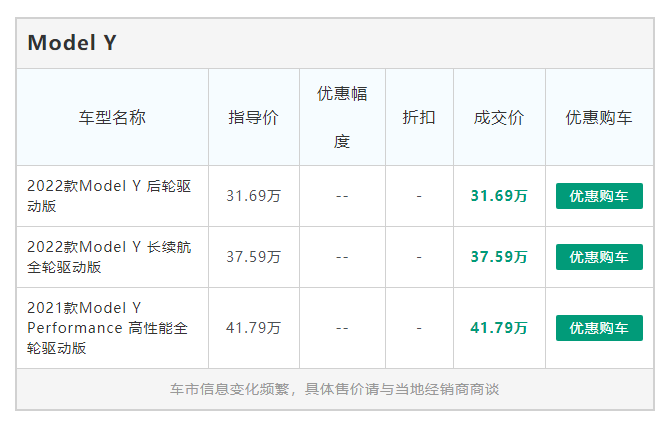The height and width of the screenshot is (424, 666).
Task: Click the 车型名称 column header
Action: 112,117
